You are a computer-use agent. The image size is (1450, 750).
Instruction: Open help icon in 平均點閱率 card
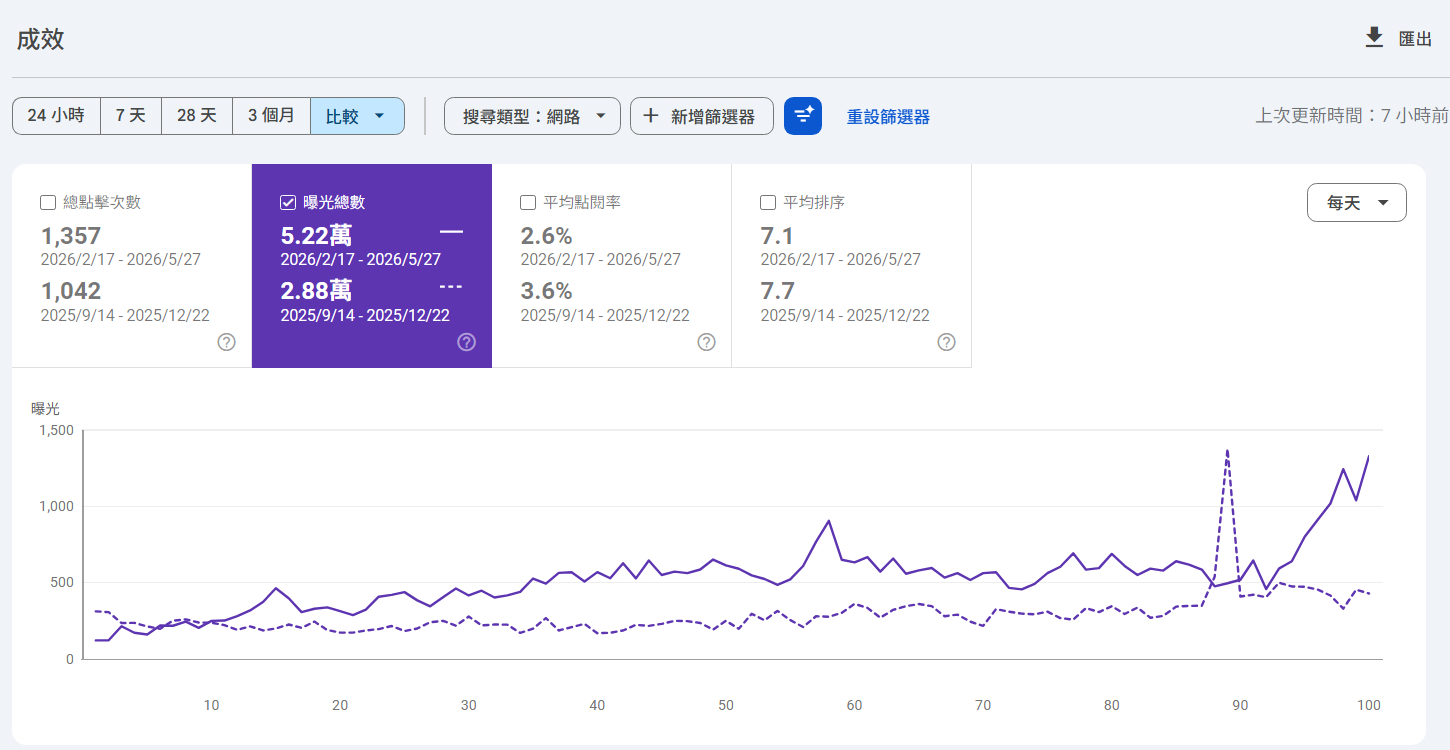point(707,342)
